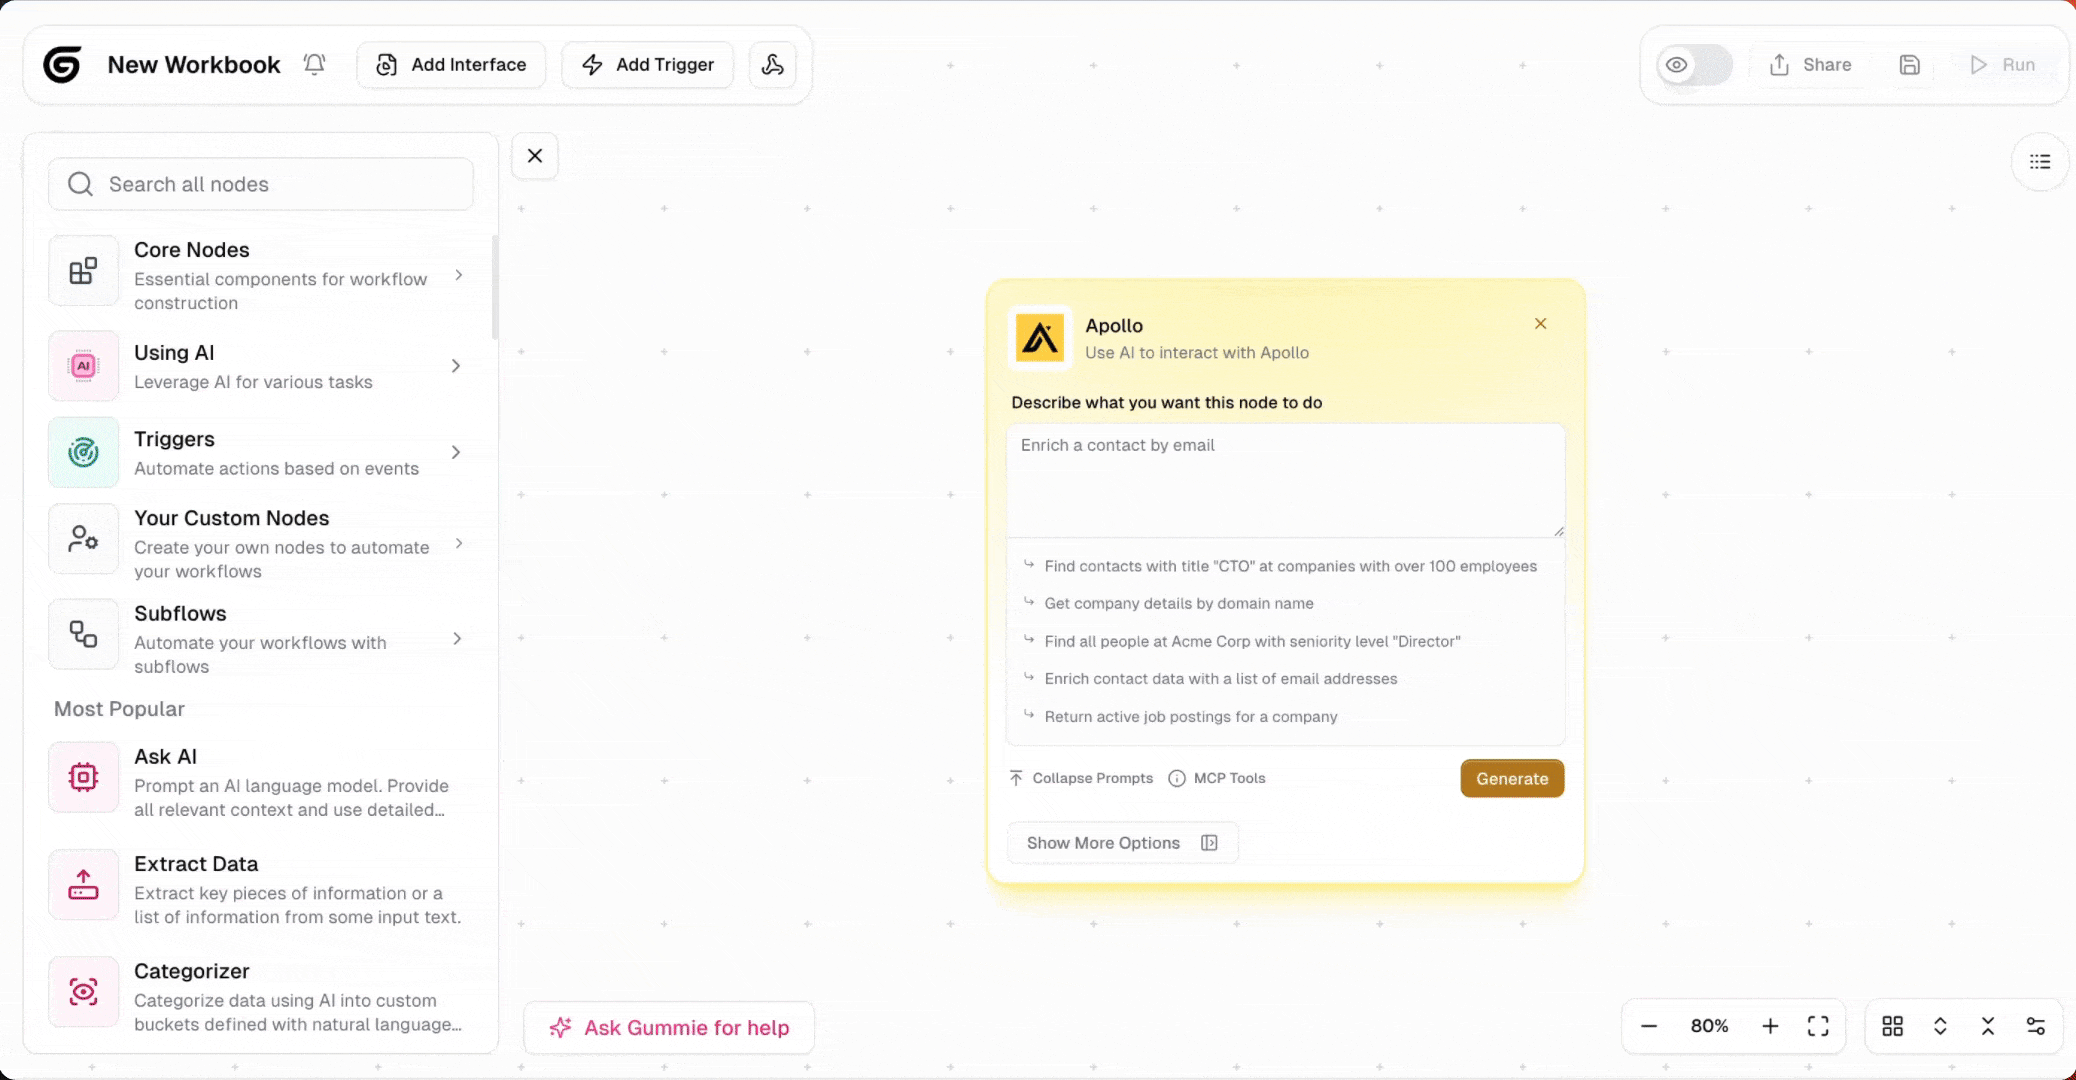Click the node panel scrollbar
The image size is (2076, 1080).
point(494,288)
